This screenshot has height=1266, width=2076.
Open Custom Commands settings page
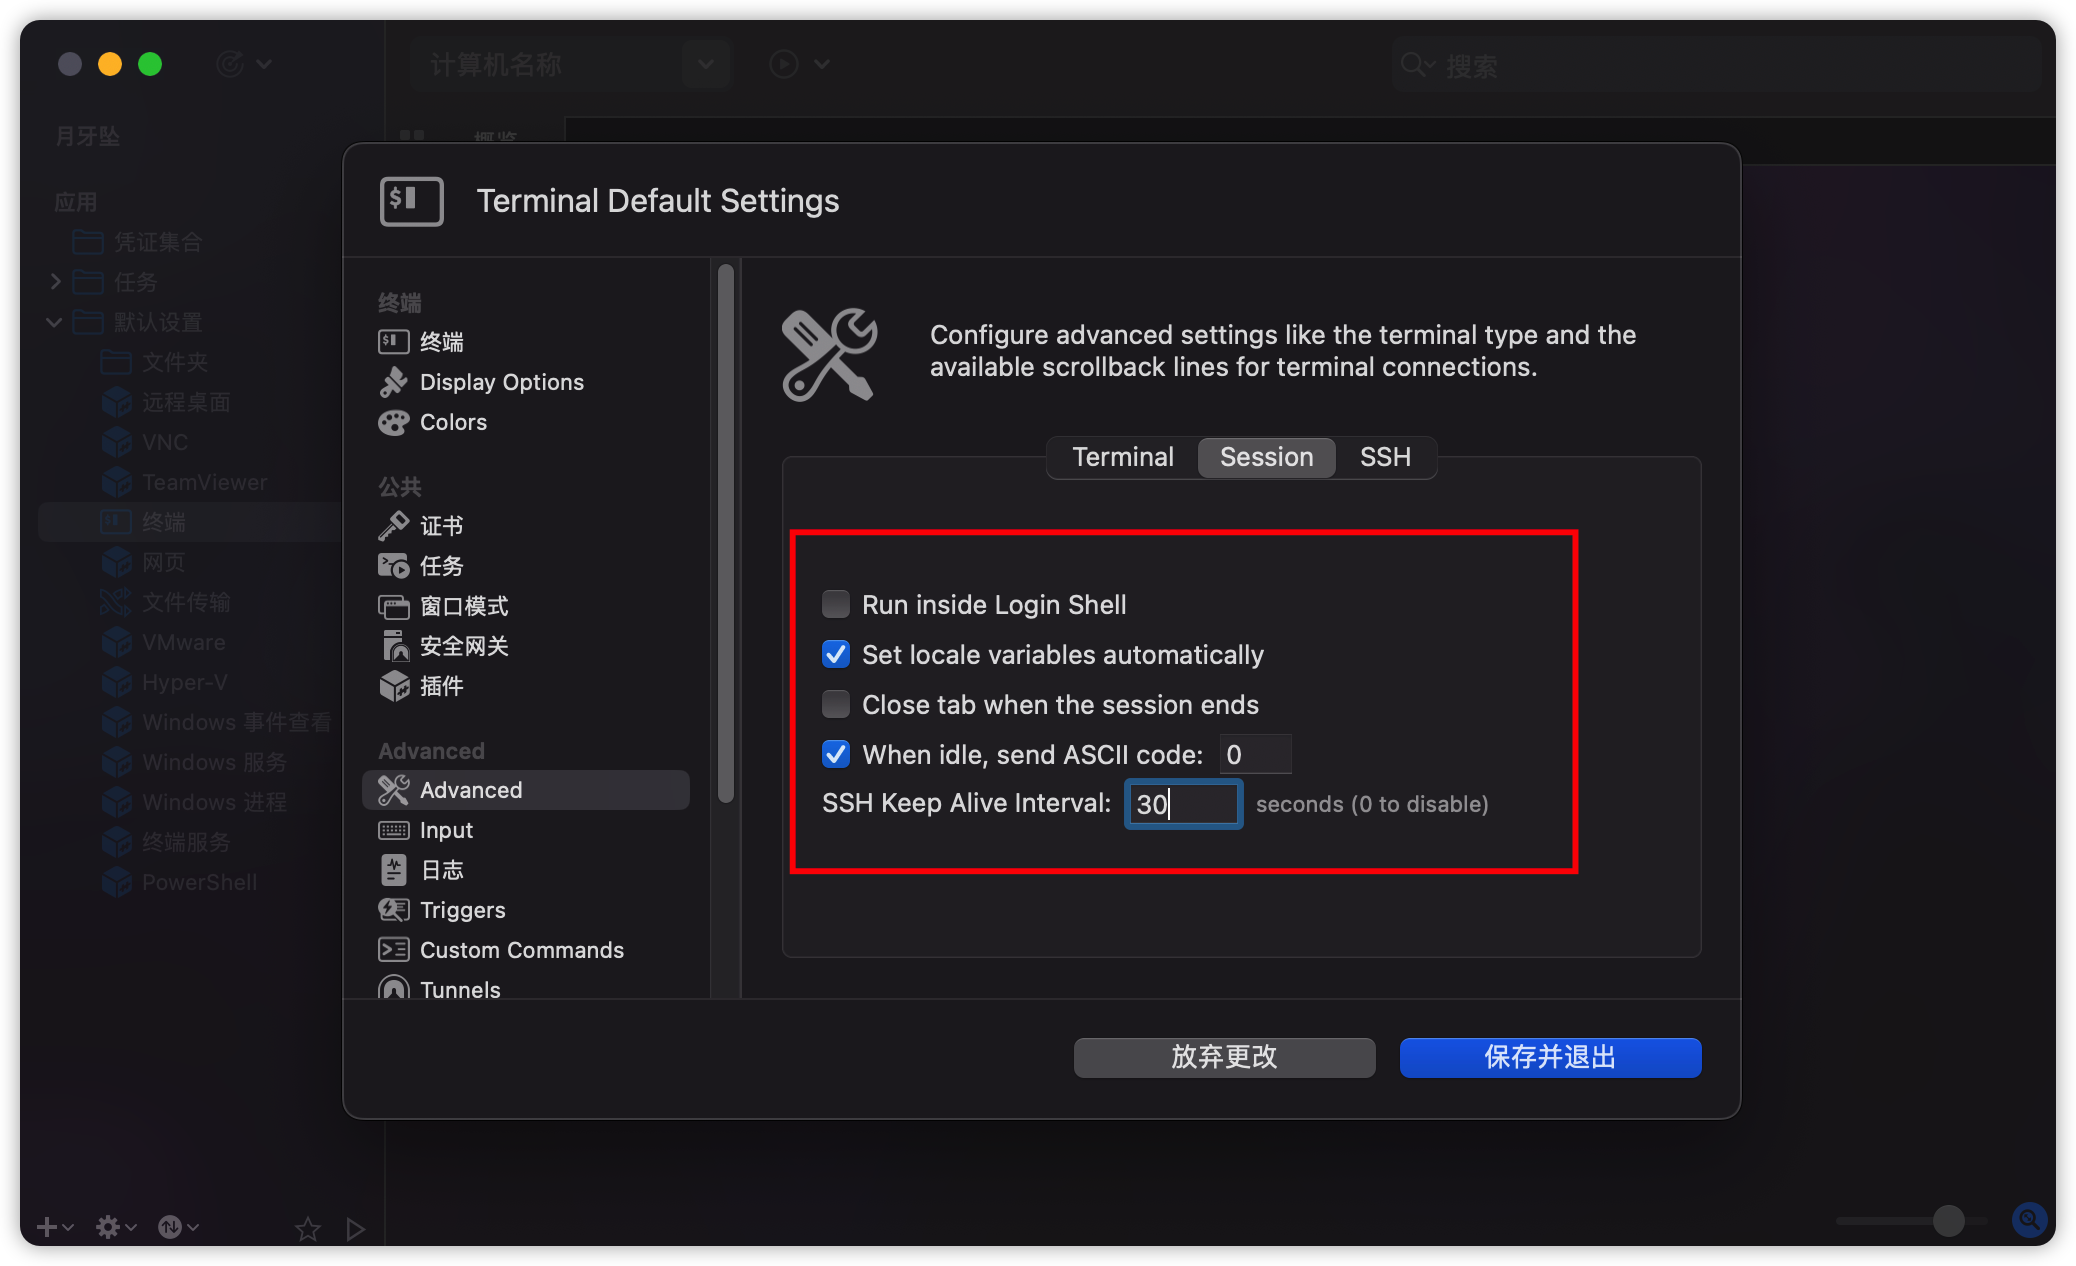tap(520, 950)
